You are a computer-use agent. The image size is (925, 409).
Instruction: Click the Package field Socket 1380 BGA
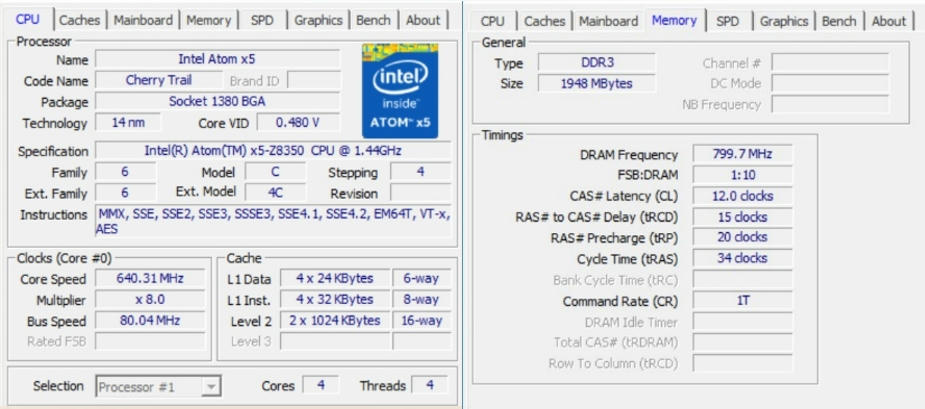tap(217, 102)
